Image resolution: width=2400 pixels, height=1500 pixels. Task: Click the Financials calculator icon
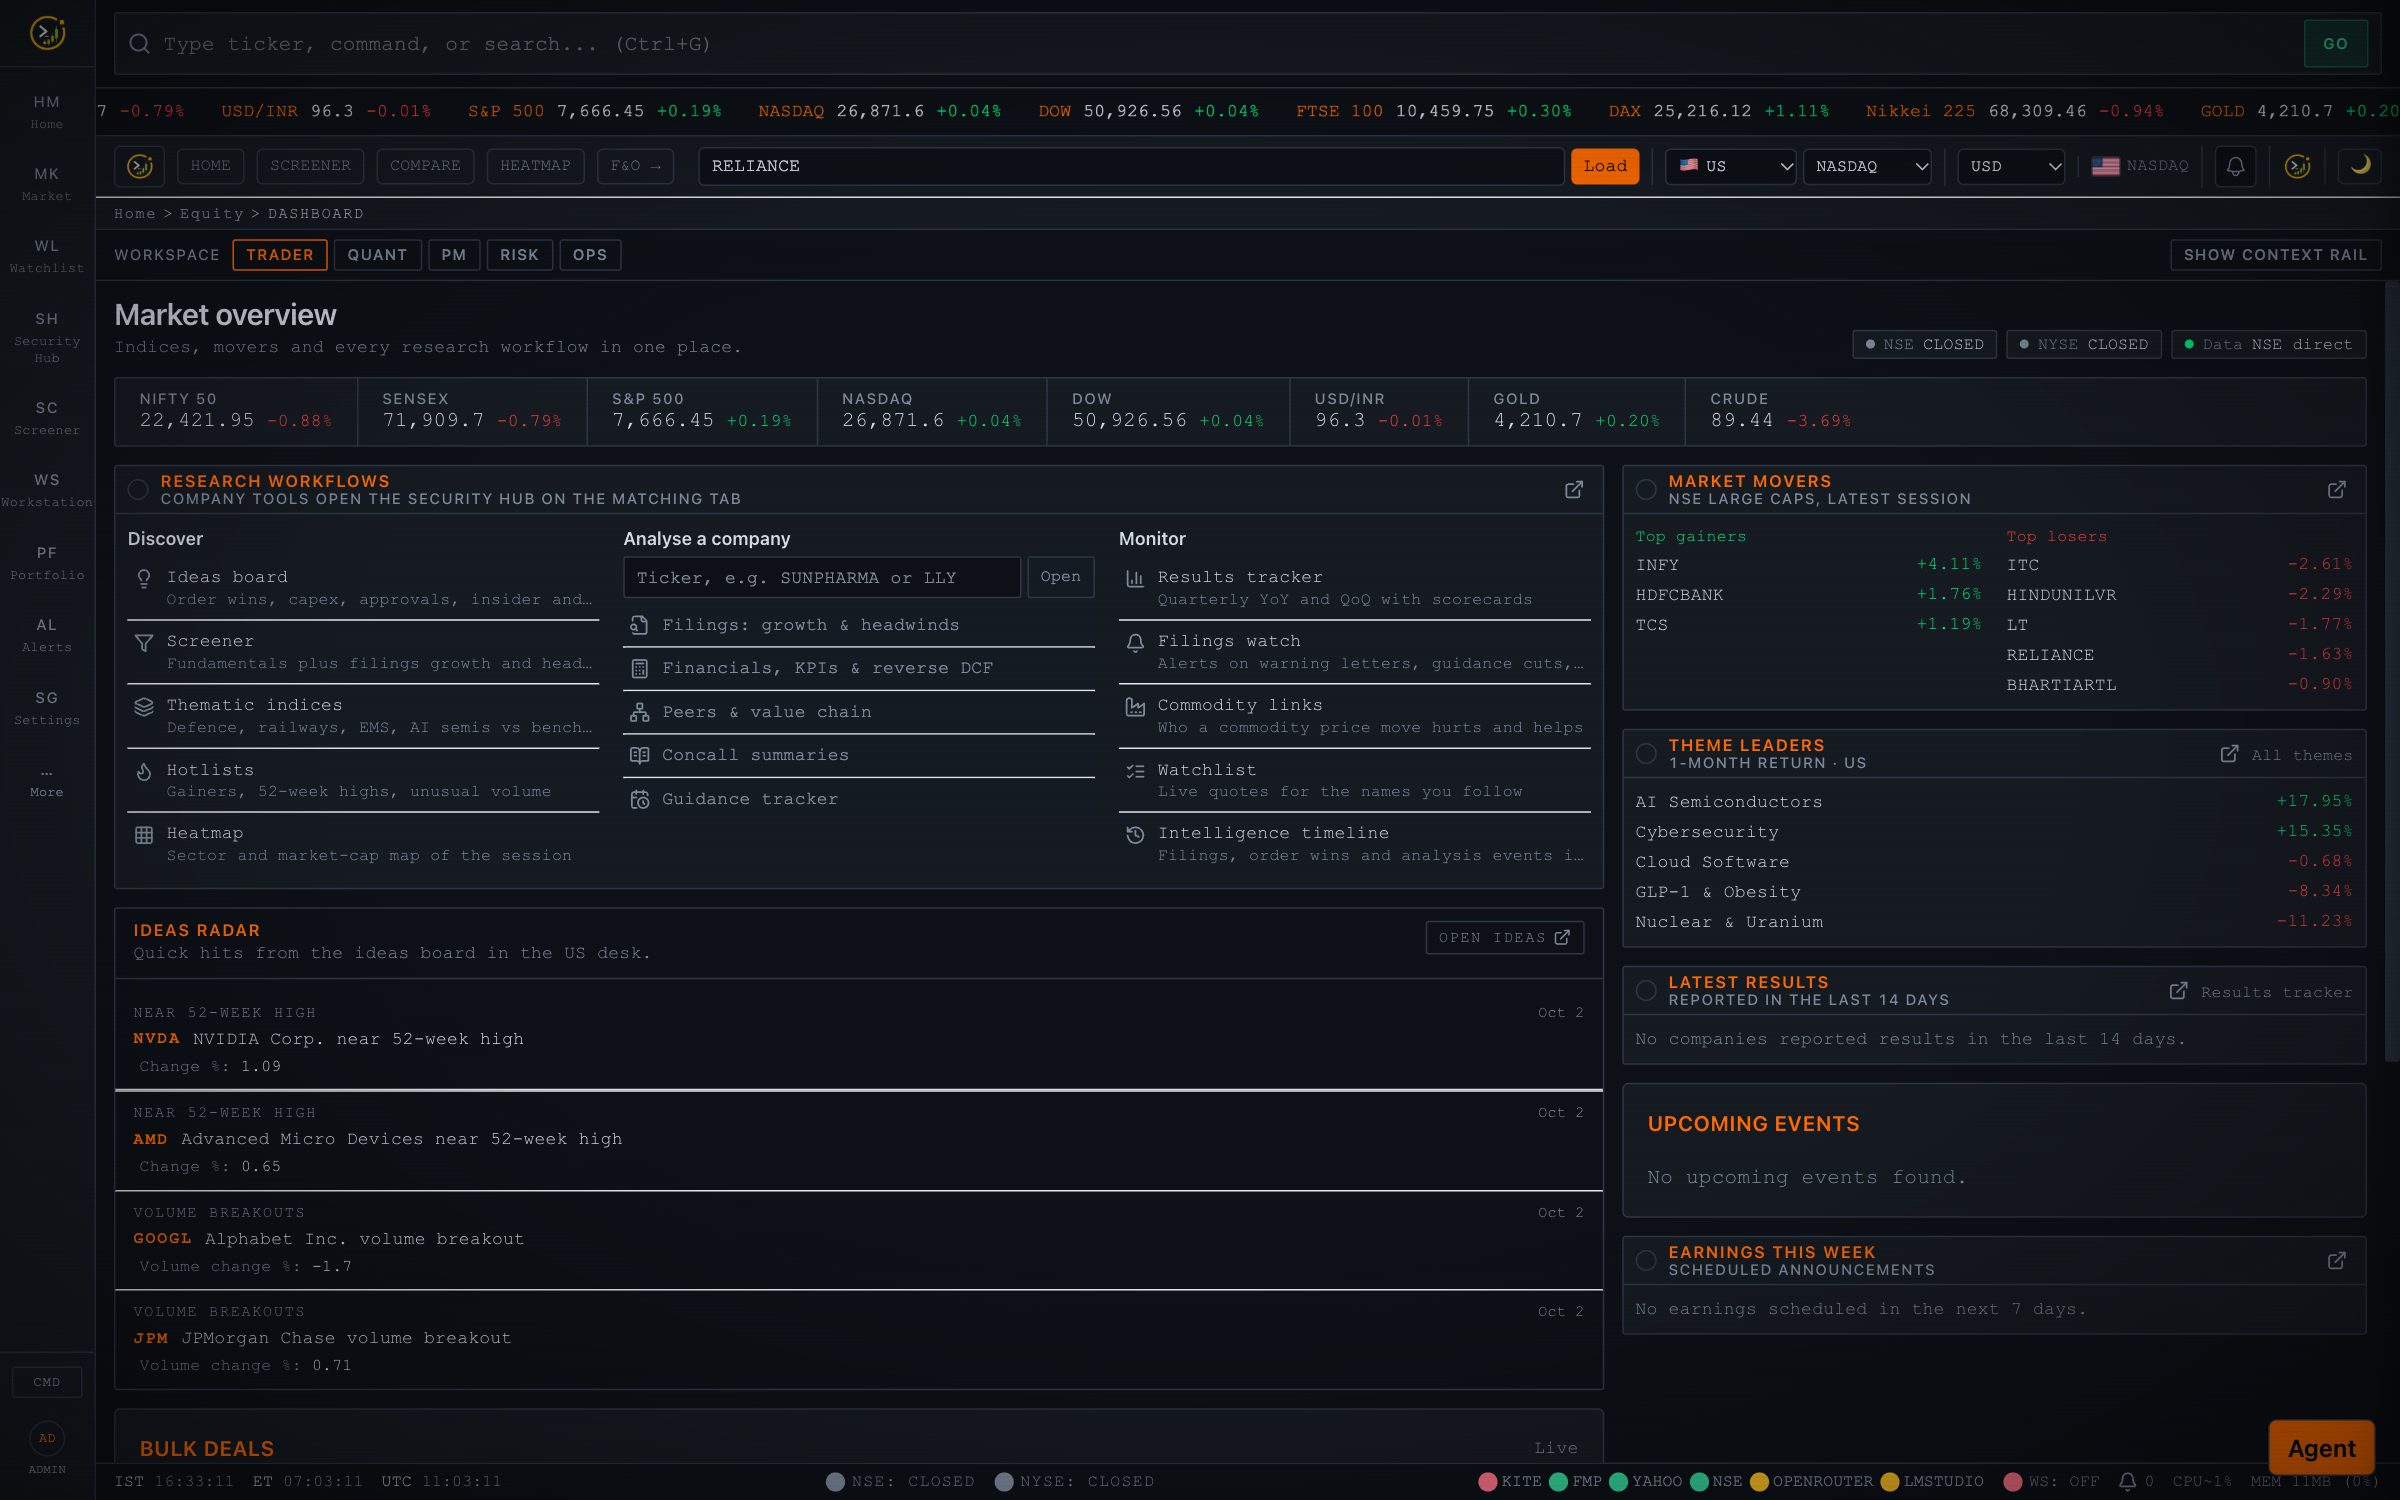640,668
